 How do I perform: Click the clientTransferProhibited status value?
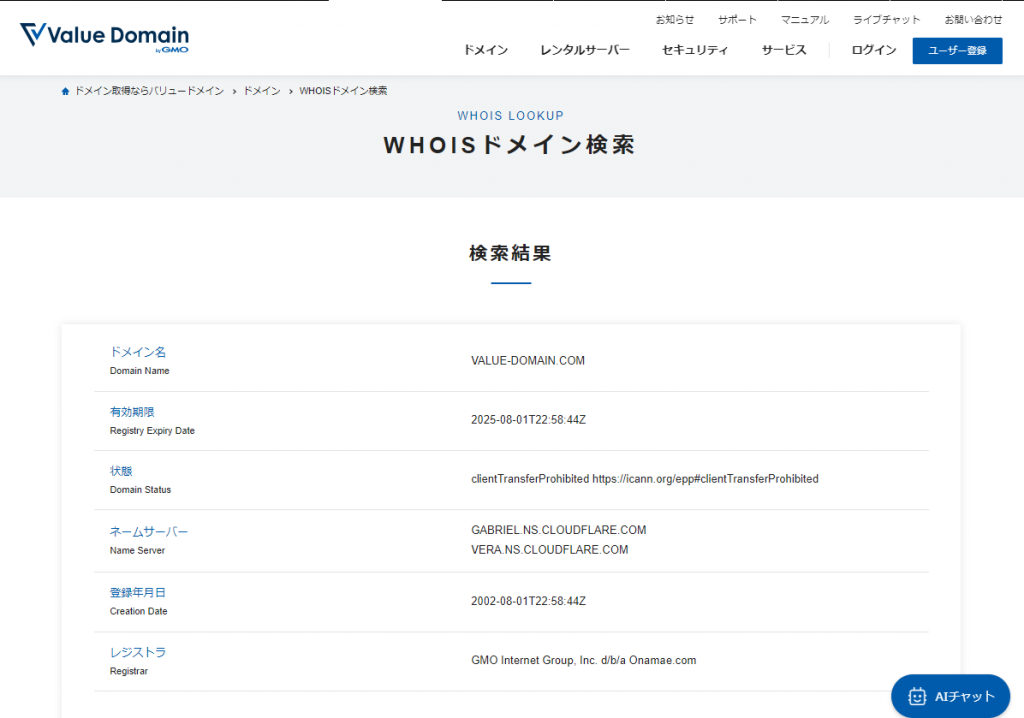point(645,479)
